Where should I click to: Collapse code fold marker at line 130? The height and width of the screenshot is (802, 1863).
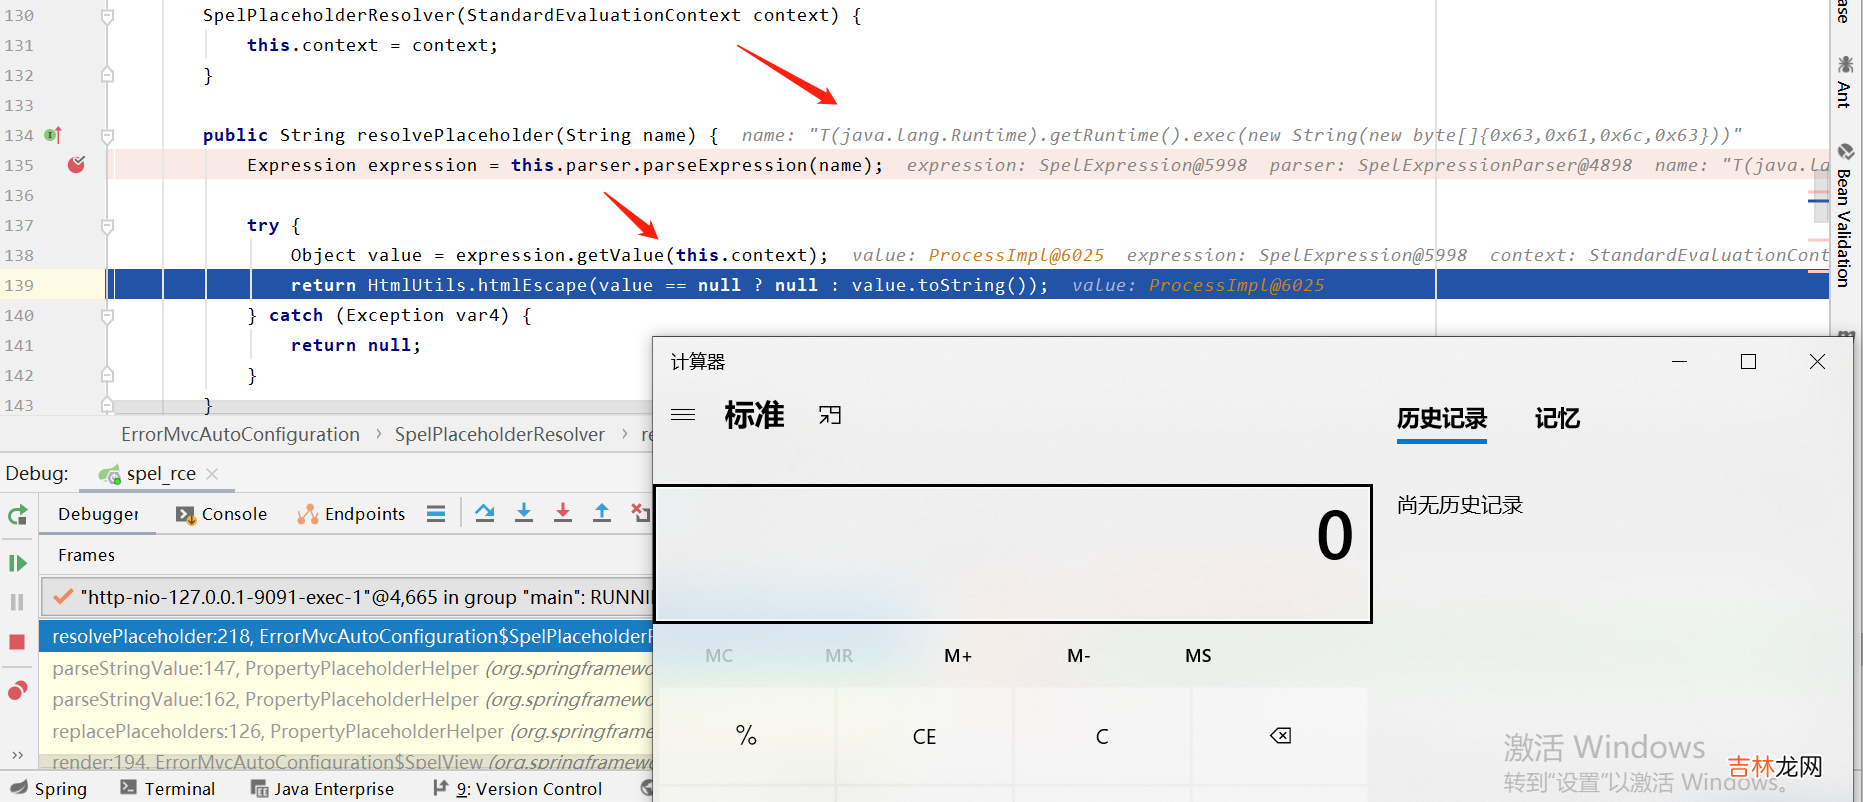point(107,16)
